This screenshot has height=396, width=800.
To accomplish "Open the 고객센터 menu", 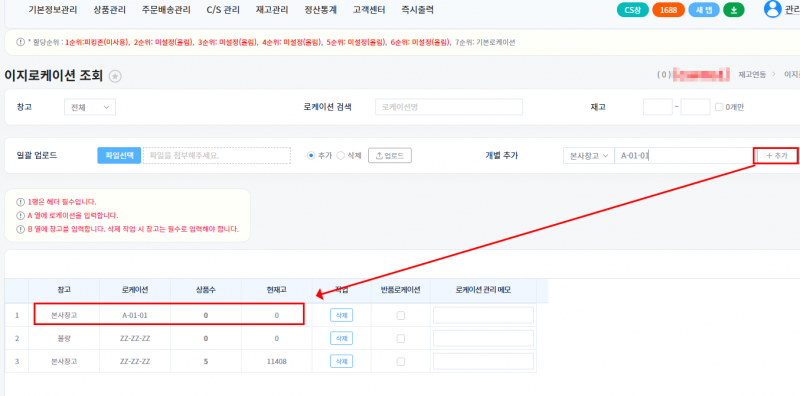I will [369, 9].
